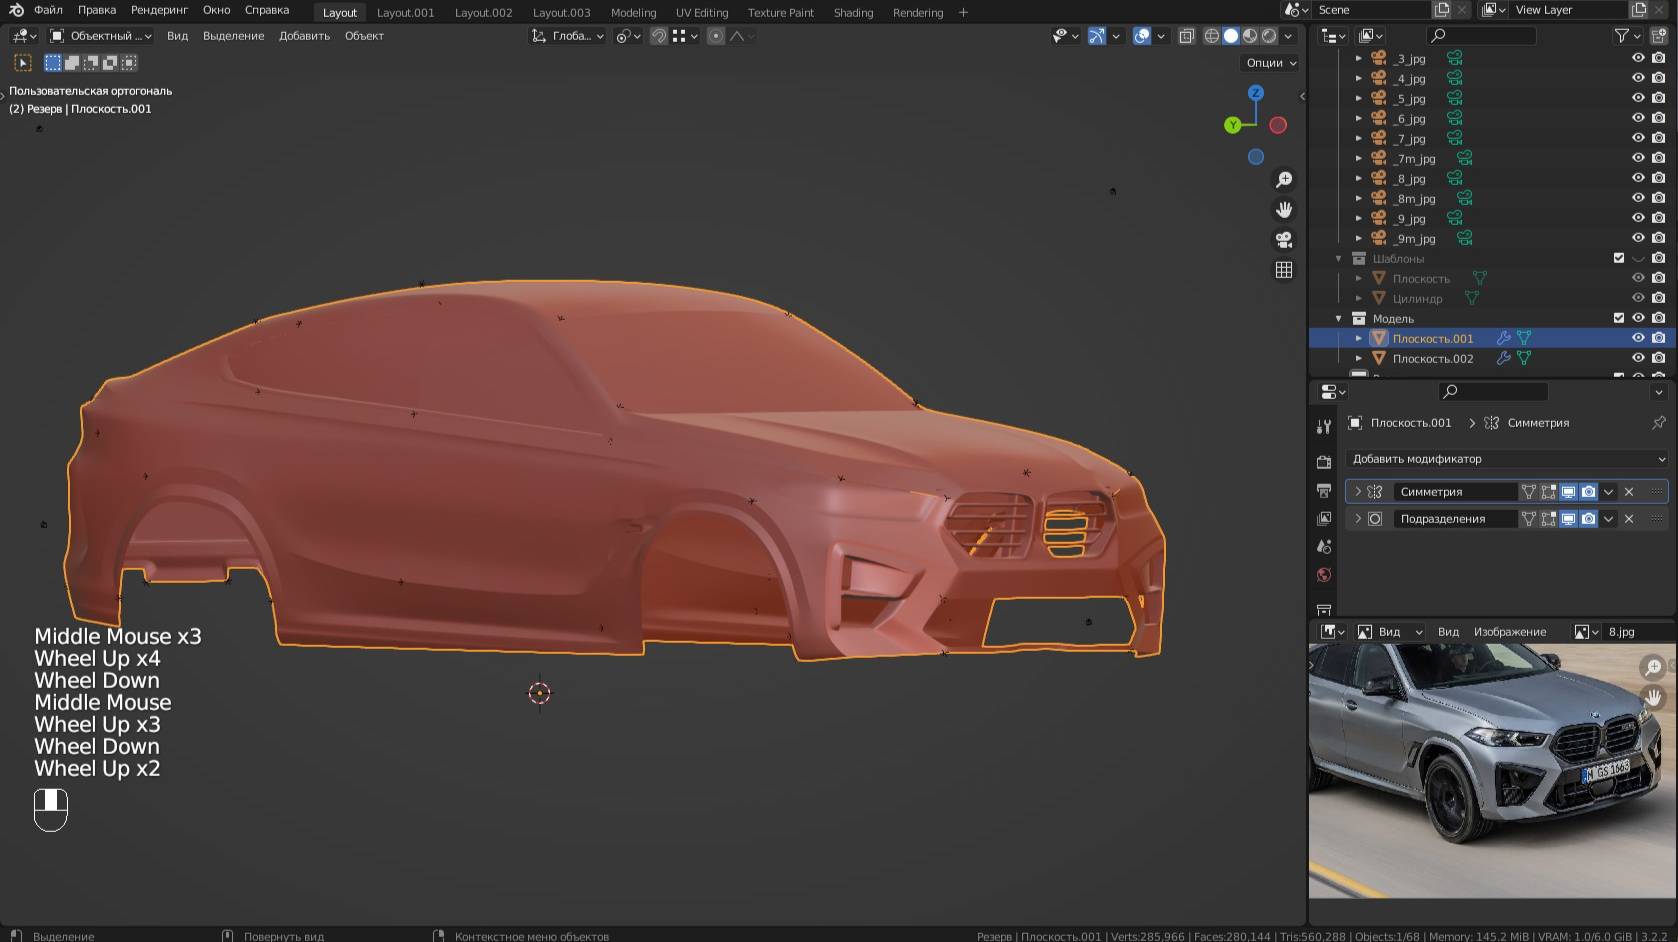Open the outliner filter funnel icon
The width and height of the screenshot is (1678, 942).
[x=1620, y=35]
